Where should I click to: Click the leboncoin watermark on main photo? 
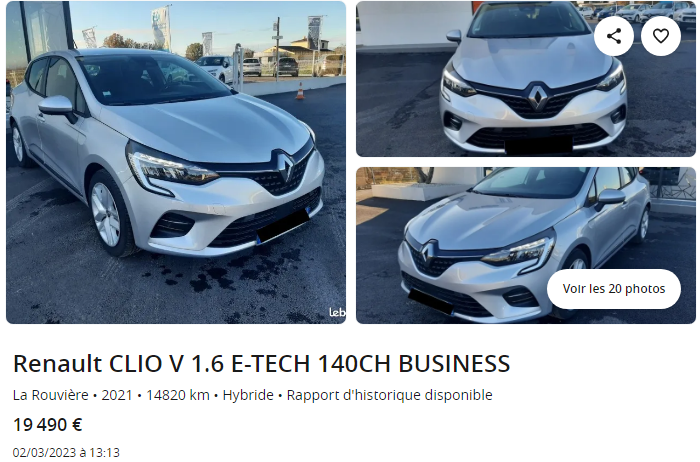coord(338,312)
